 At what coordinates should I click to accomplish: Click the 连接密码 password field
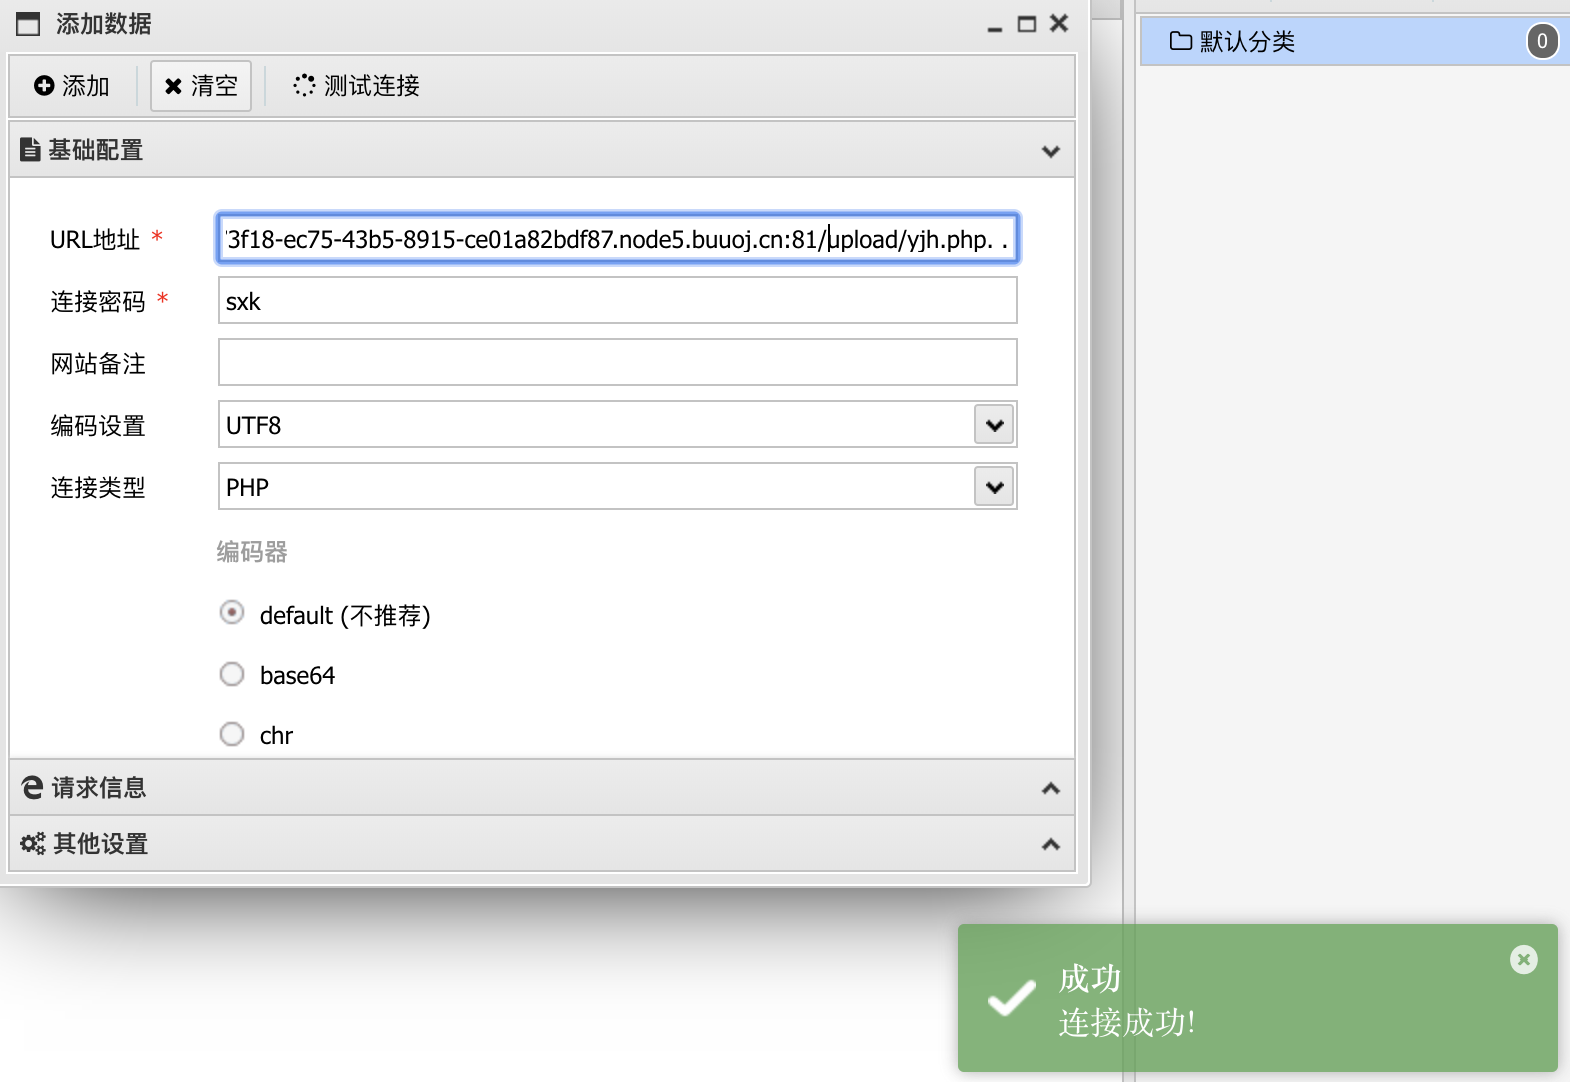click(x=617, y=301)
